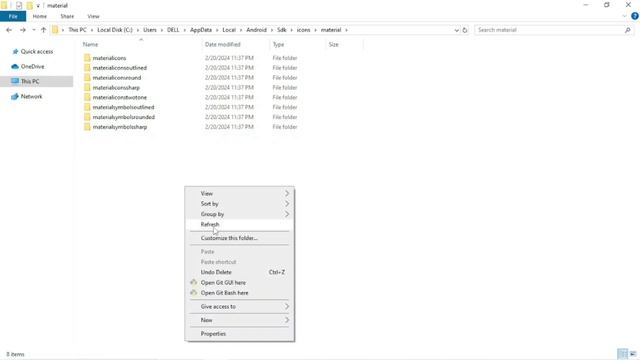Refresh the address bar with reload icon

[464, 30]
